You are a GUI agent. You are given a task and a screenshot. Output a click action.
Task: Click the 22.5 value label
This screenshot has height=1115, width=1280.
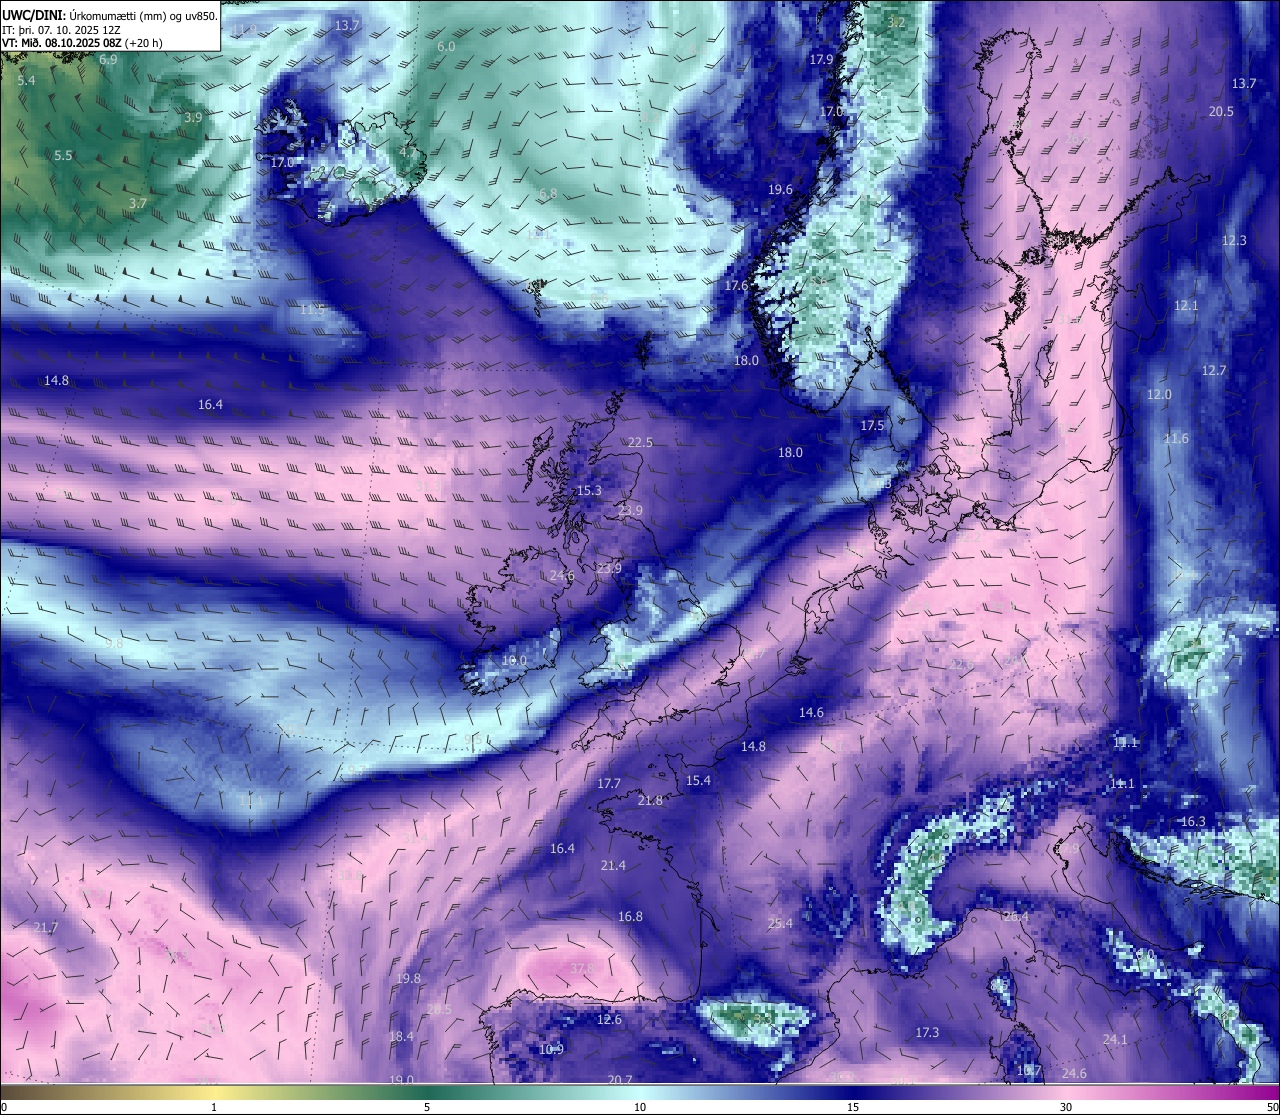[x=640, y=443]
